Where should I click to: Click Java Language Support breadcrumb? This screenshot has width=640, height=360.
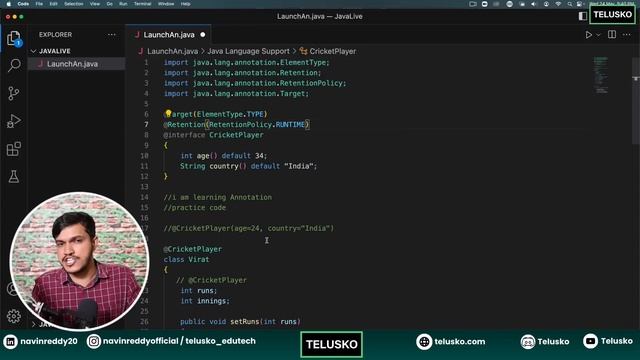(248, 51)
